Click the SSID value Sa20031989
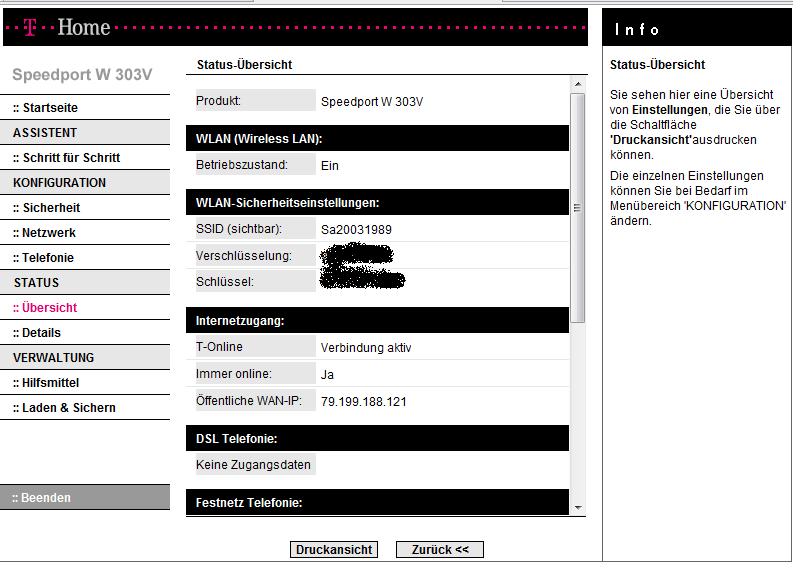Image resolution: width=800 pixels, height=571 pixels. click(x=356, y=230)
